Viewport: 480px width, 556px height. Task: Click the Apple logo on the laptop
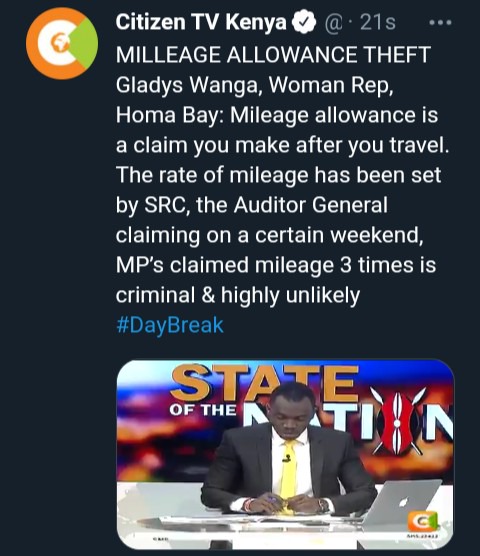(403, 502)
